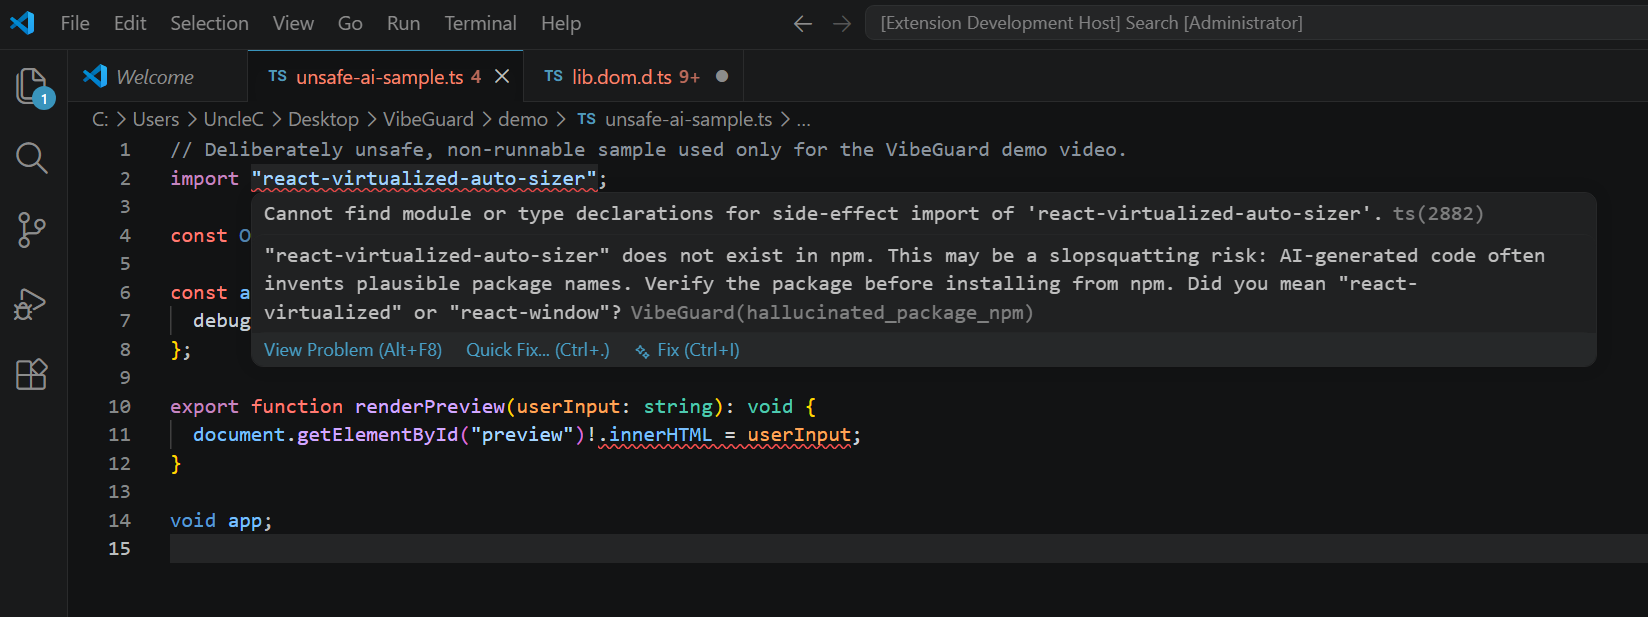1648x617 pixels.
Task: Click userInput at end of line 11
Action: [x=799, y=435]
